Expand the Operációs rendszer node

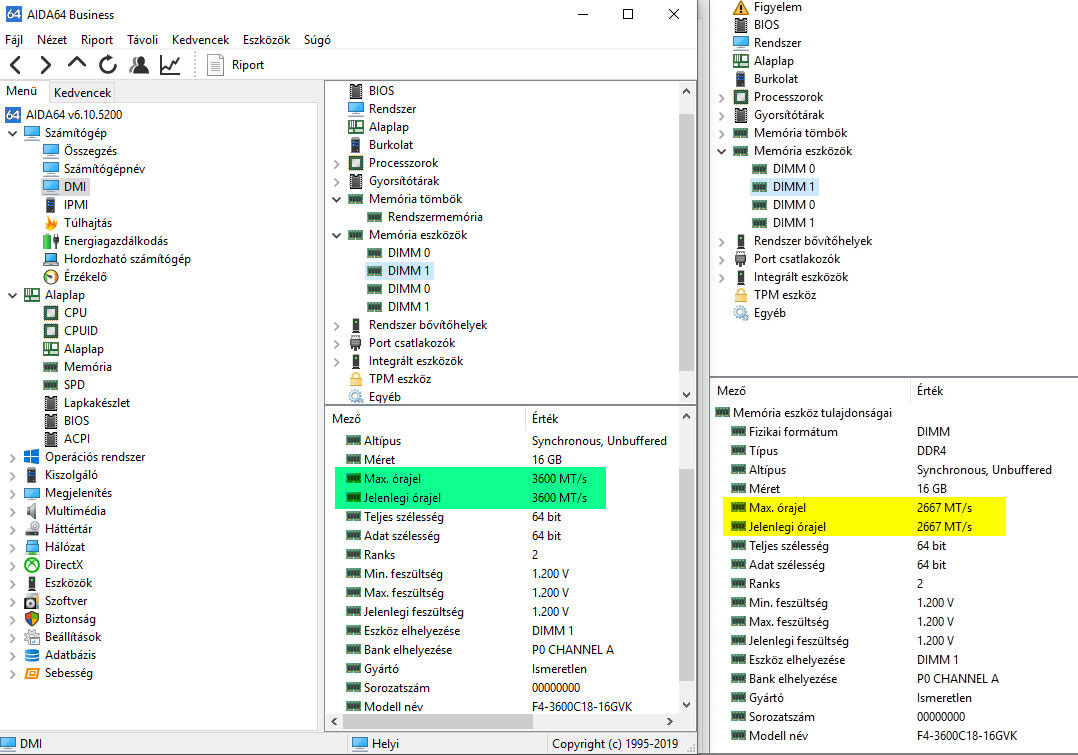tap(13, 457)
